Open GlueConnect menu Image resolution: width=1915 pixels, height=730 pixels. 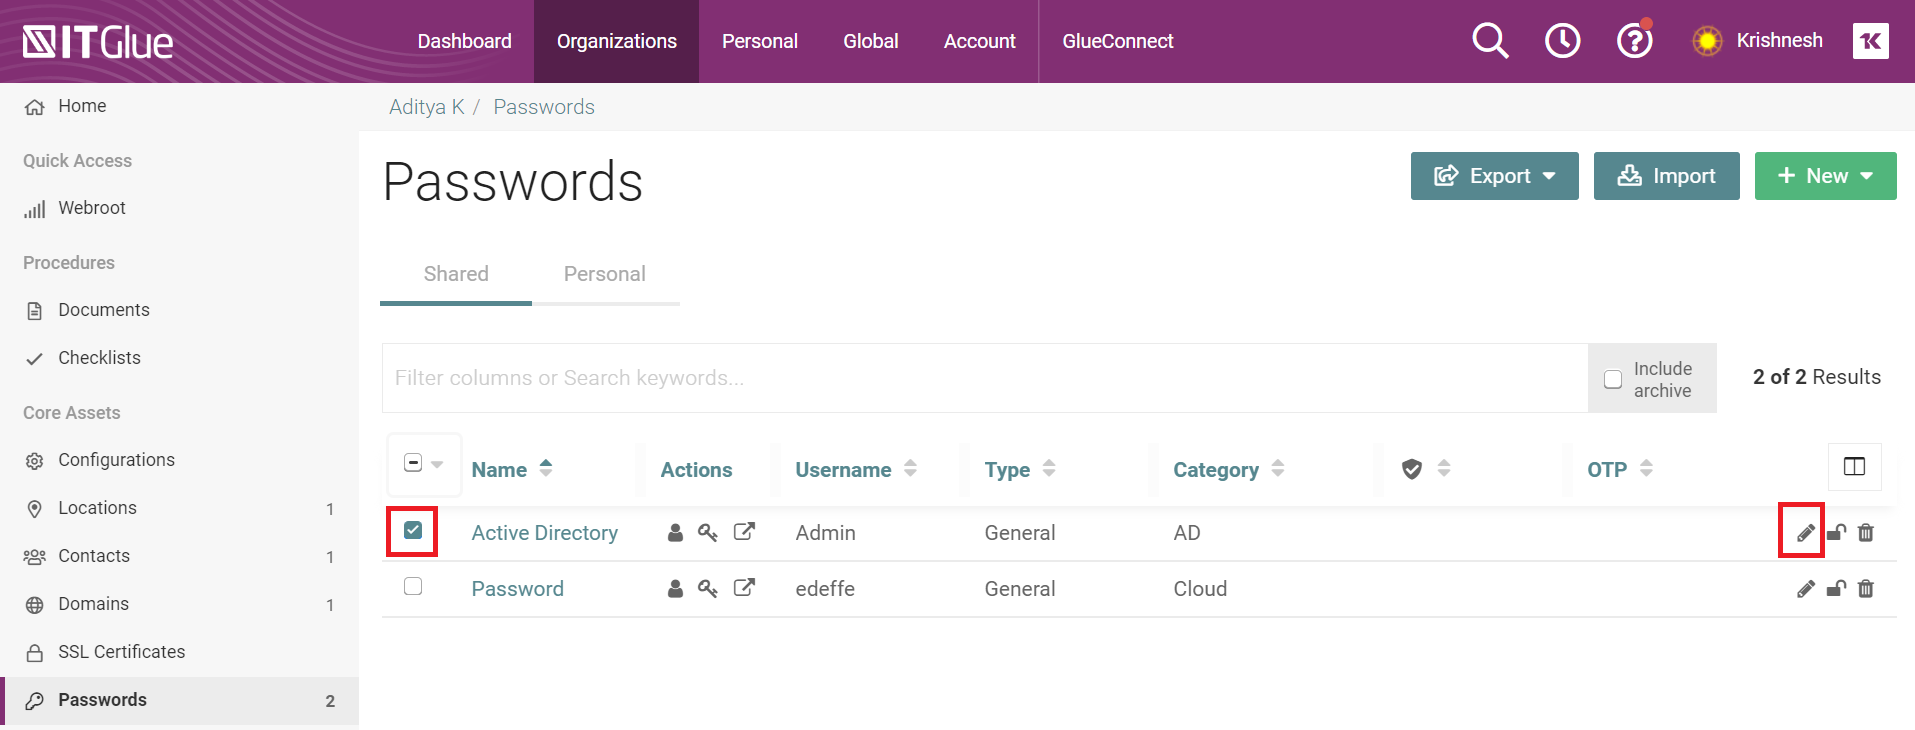click(1117, 41)
